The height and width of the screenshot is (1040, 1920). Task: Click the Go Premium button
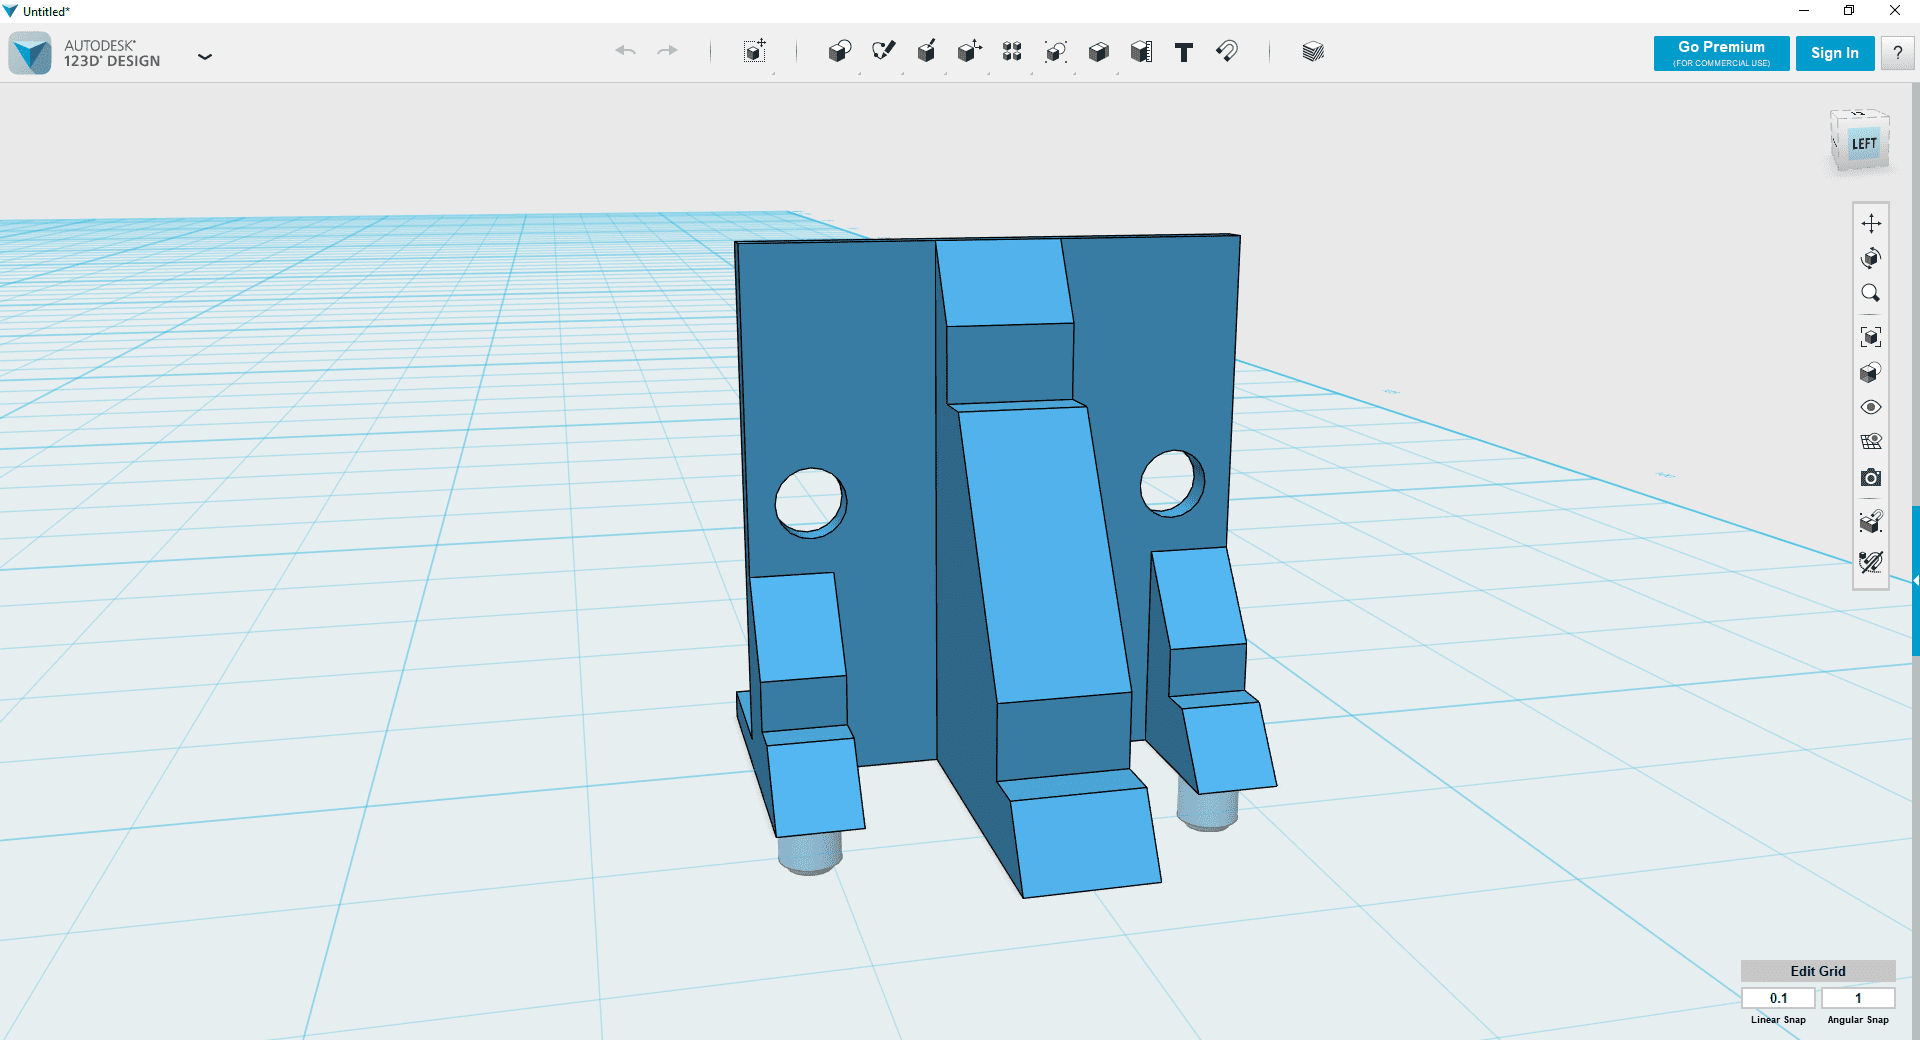pyautogui.click(x=1721, y=53)
